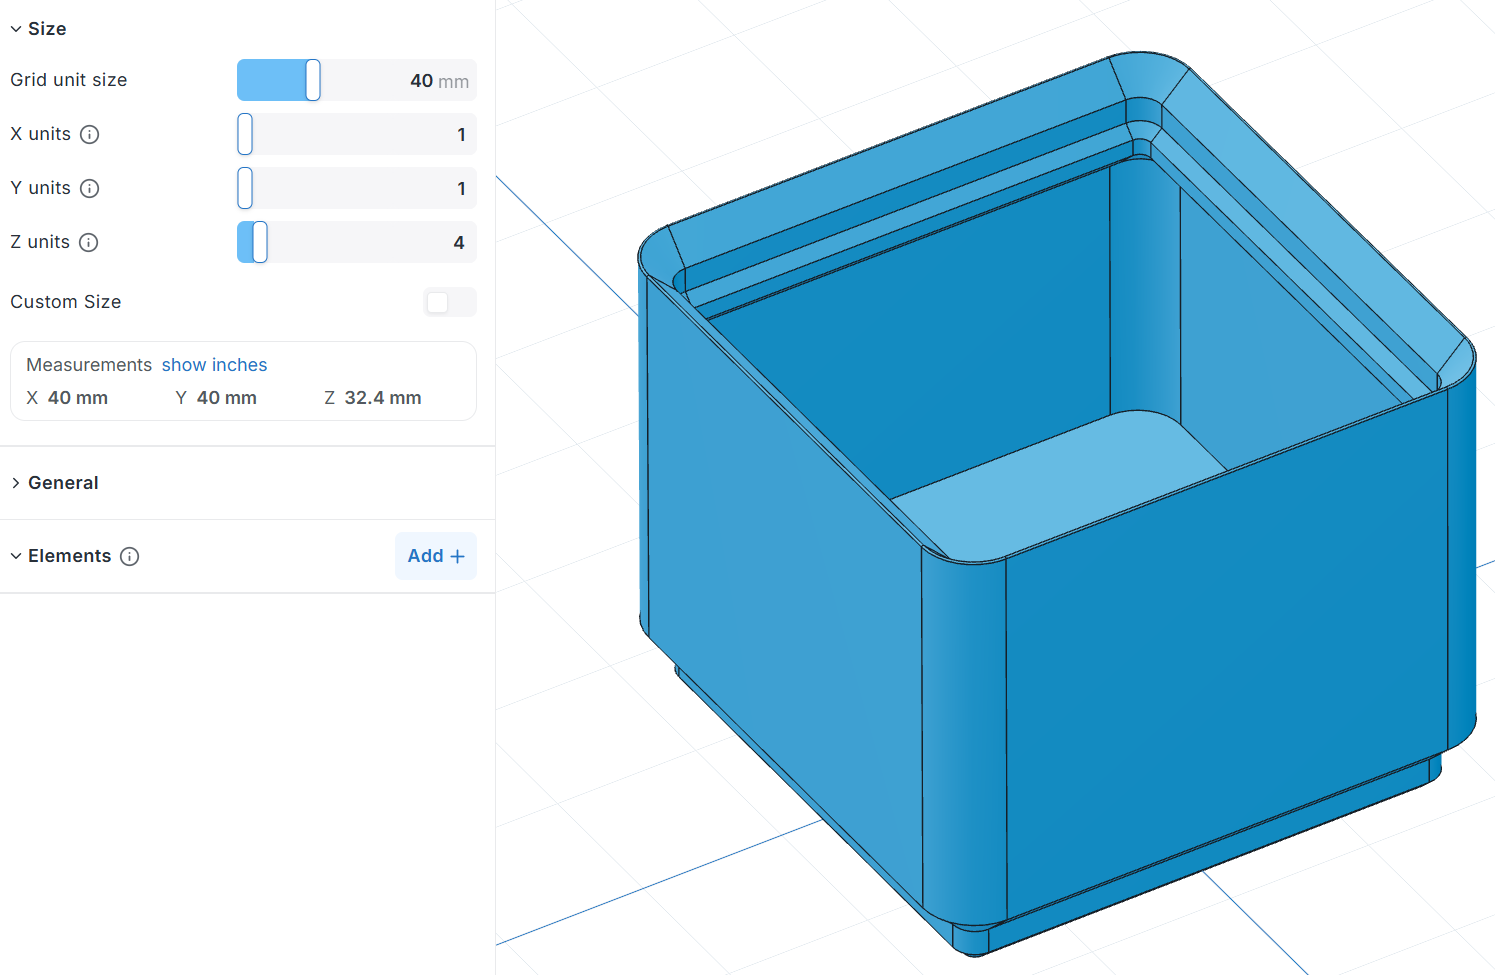
Task: Open info icon next to X units
Action: [90, 134]
